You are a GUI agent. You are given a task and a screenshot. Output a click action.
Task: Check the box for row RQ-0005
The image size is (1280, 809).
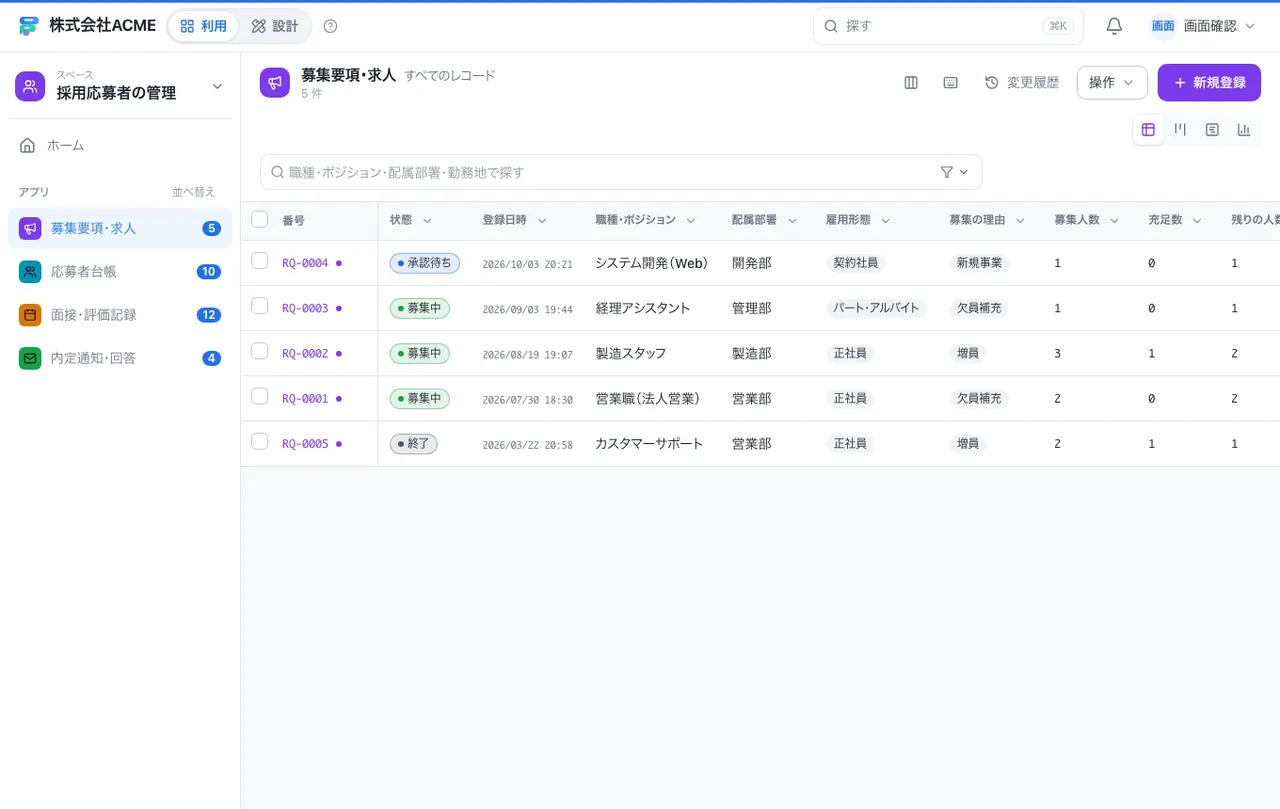coord(260,441)
